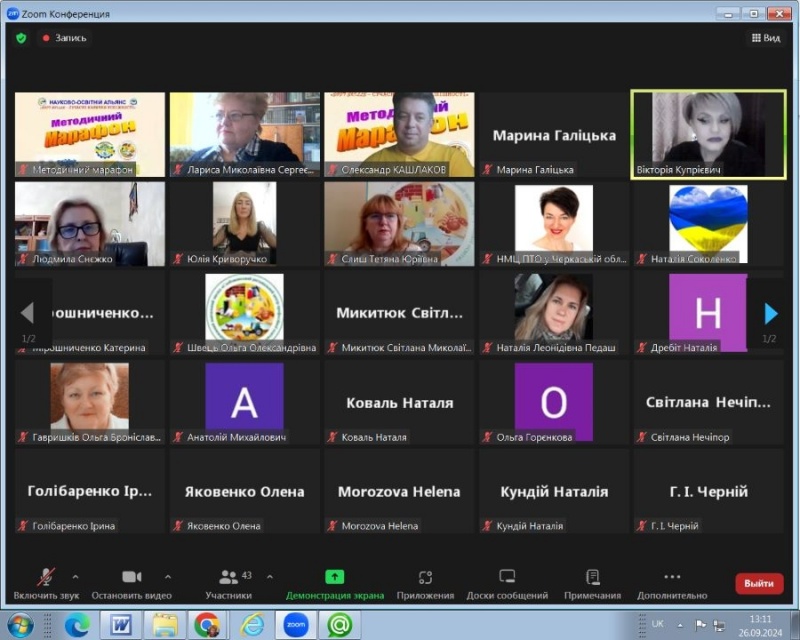
Task: Open the Вид view menu
Action: click(765, 38)
